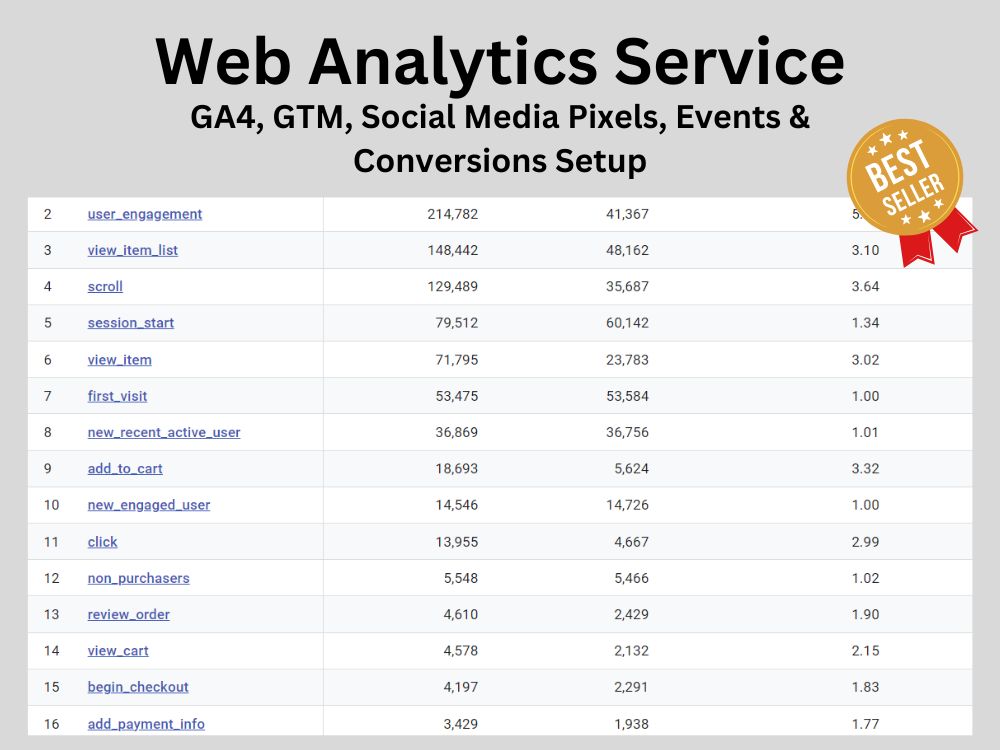Open the session_start event link
The width and height of the screenshot is (1000, 750).
tap(130, 323)
